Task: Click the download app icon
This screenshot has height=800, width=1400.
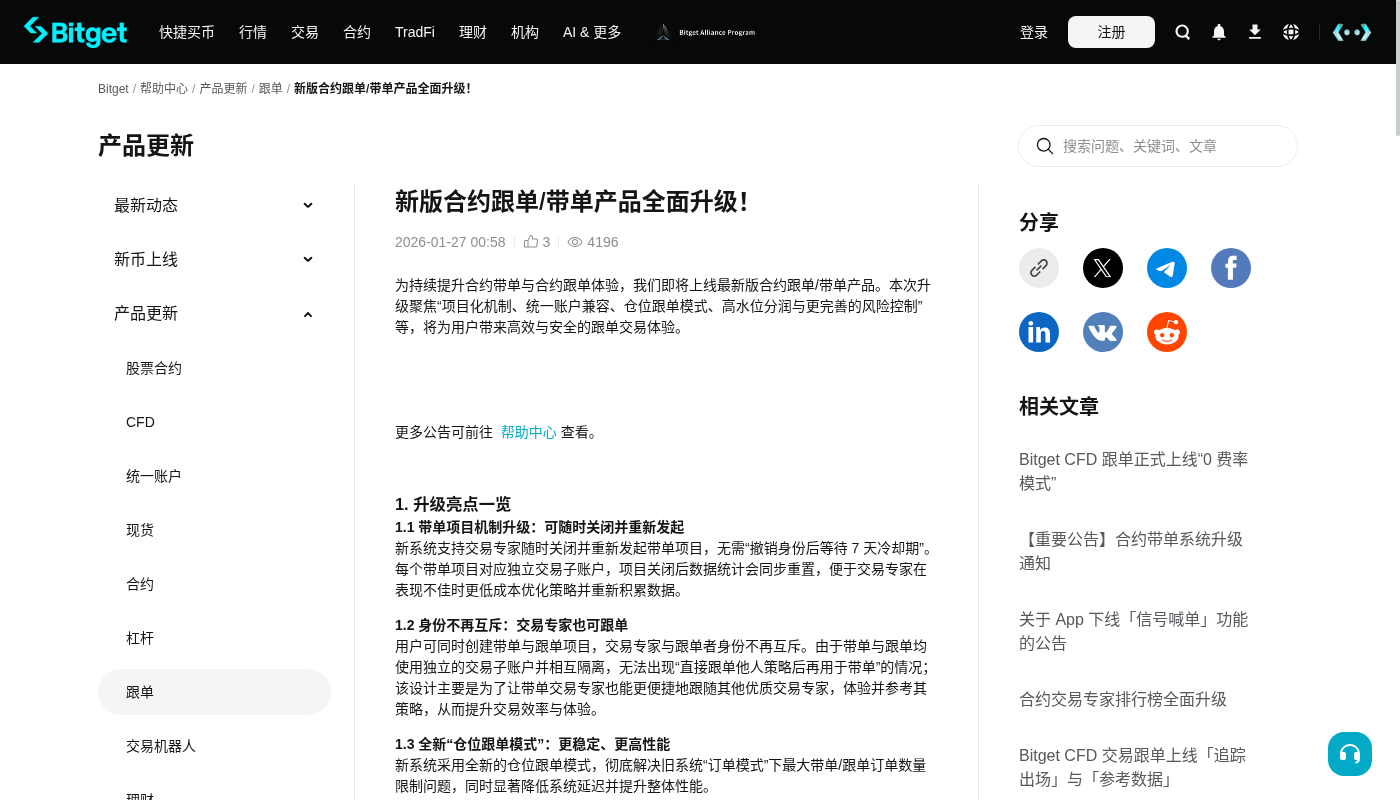Action: 1255,32
